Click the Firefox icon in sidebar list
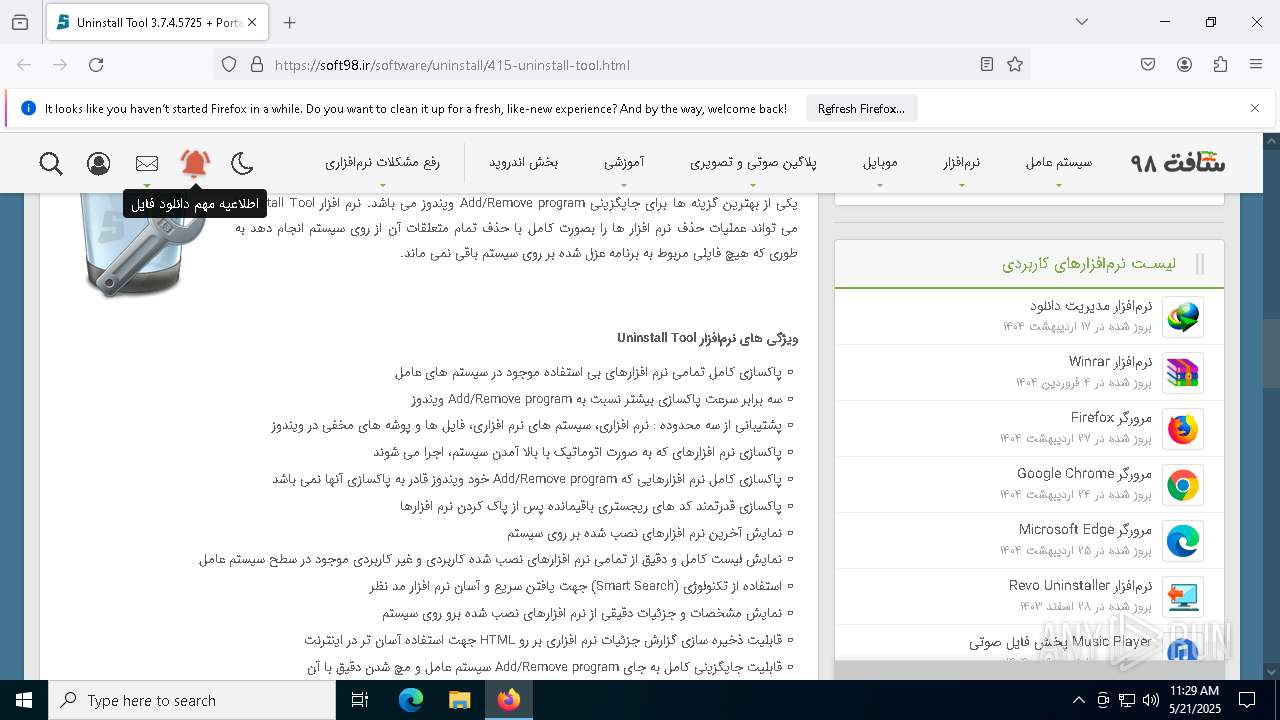This screenshot has height=720, width=1280. [1183, 429]
